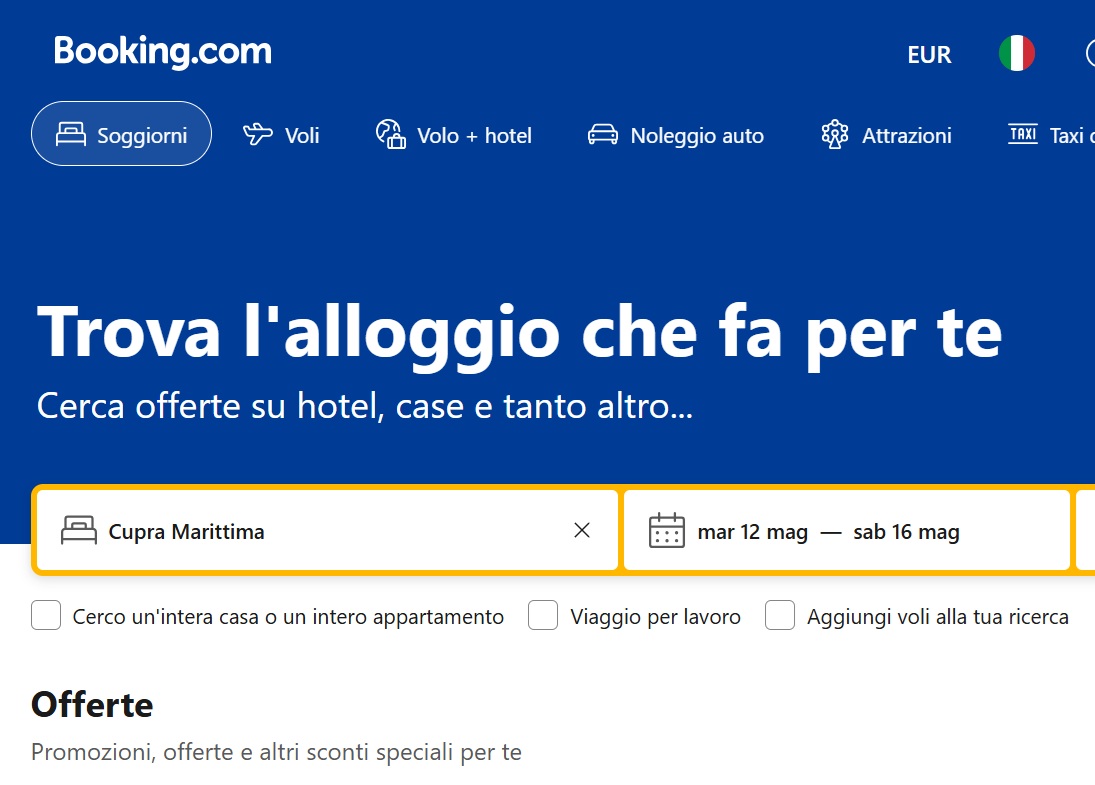Clear the Cupra Marittima destination text
Image resolution: width=1095 pixels, height=785 pixels.
click(582, 531)
